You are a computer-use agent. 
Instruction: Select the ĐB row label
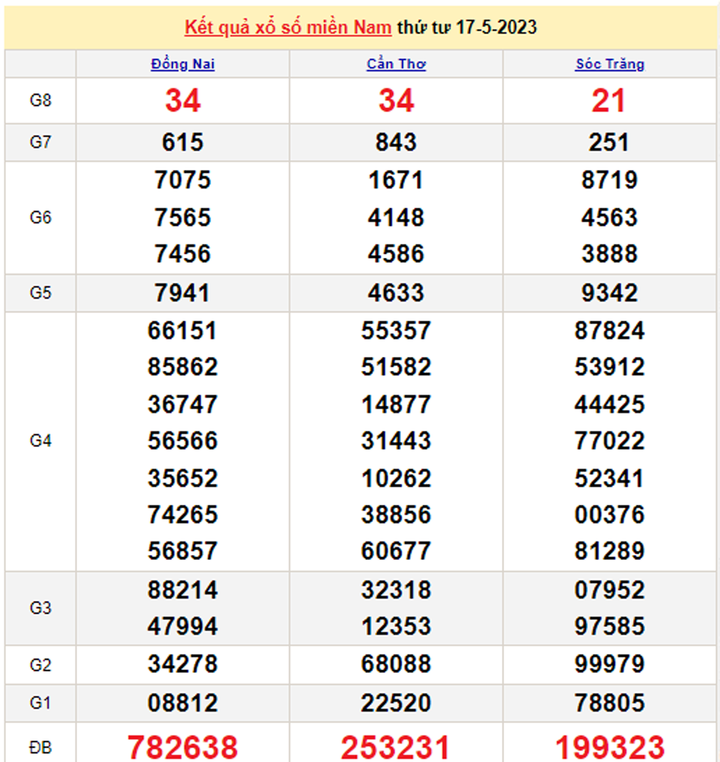(x=40, y=746)
